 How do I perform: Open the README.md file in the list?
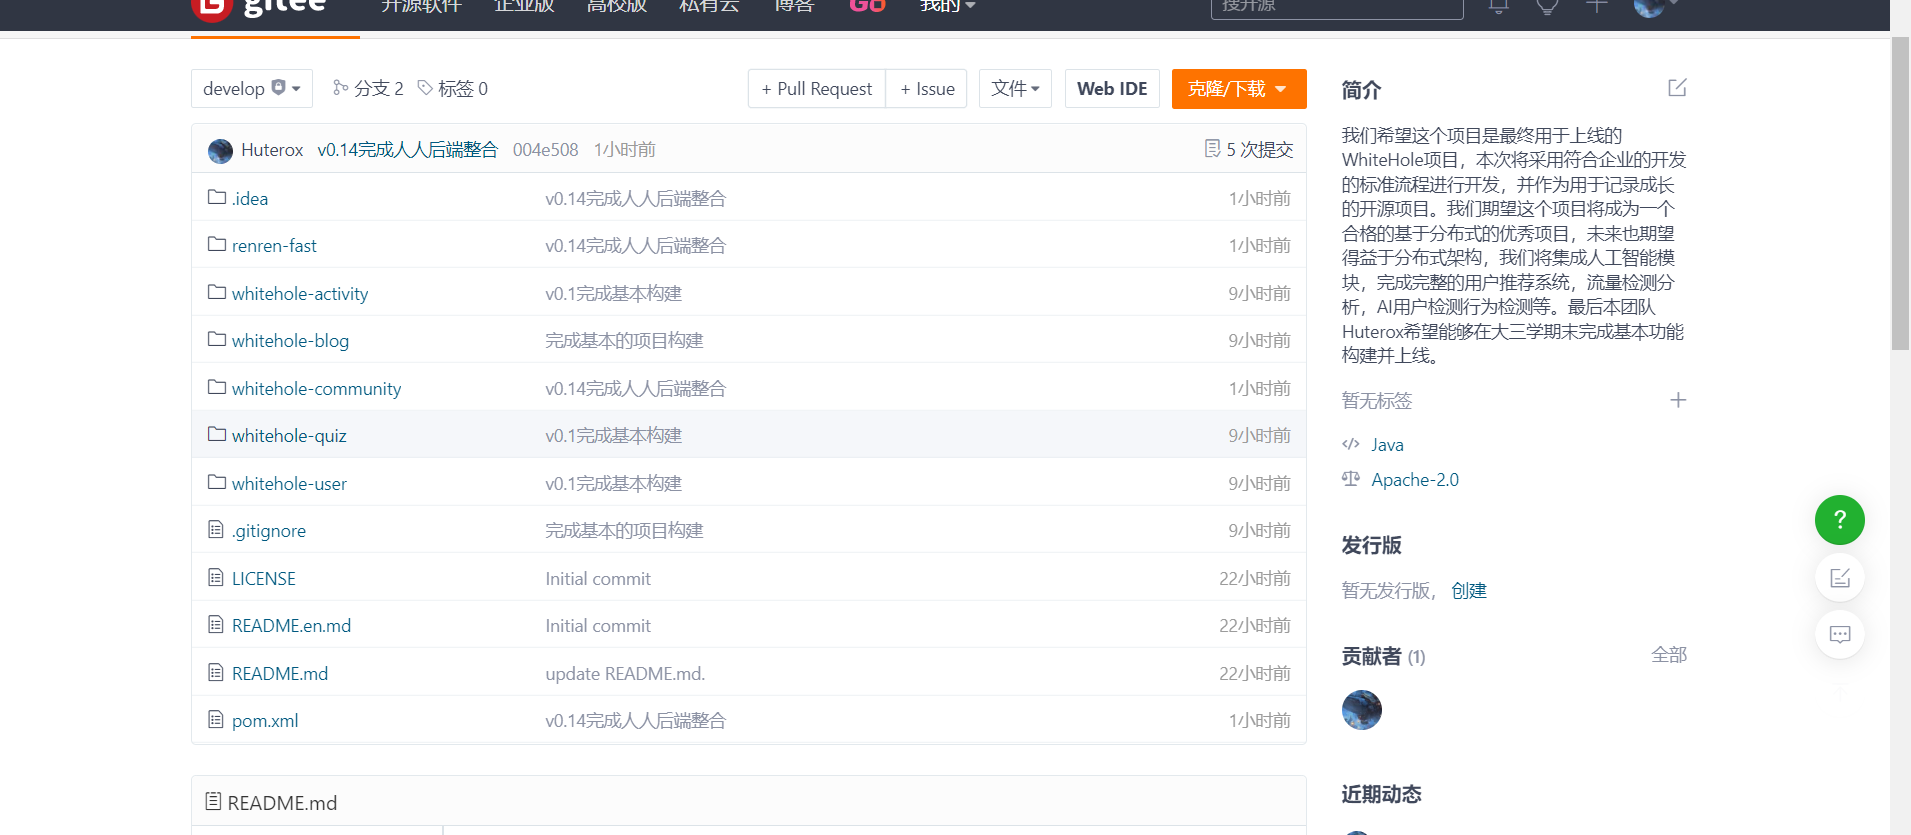280,673
